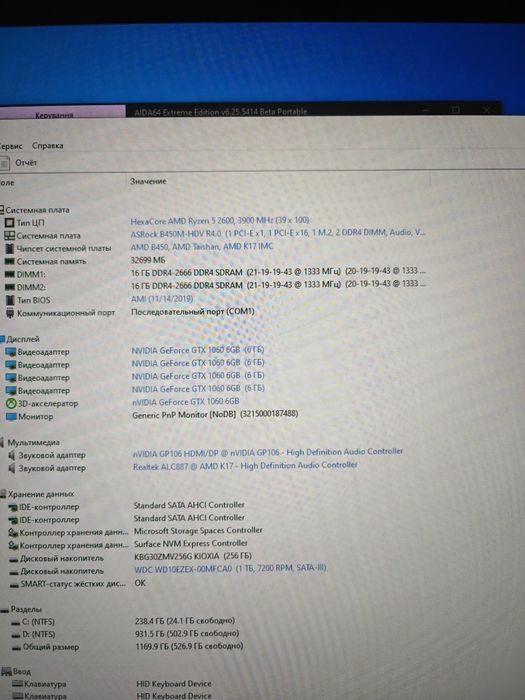Click the Значение column header
The image size is (525, 700).
point(148,181)
